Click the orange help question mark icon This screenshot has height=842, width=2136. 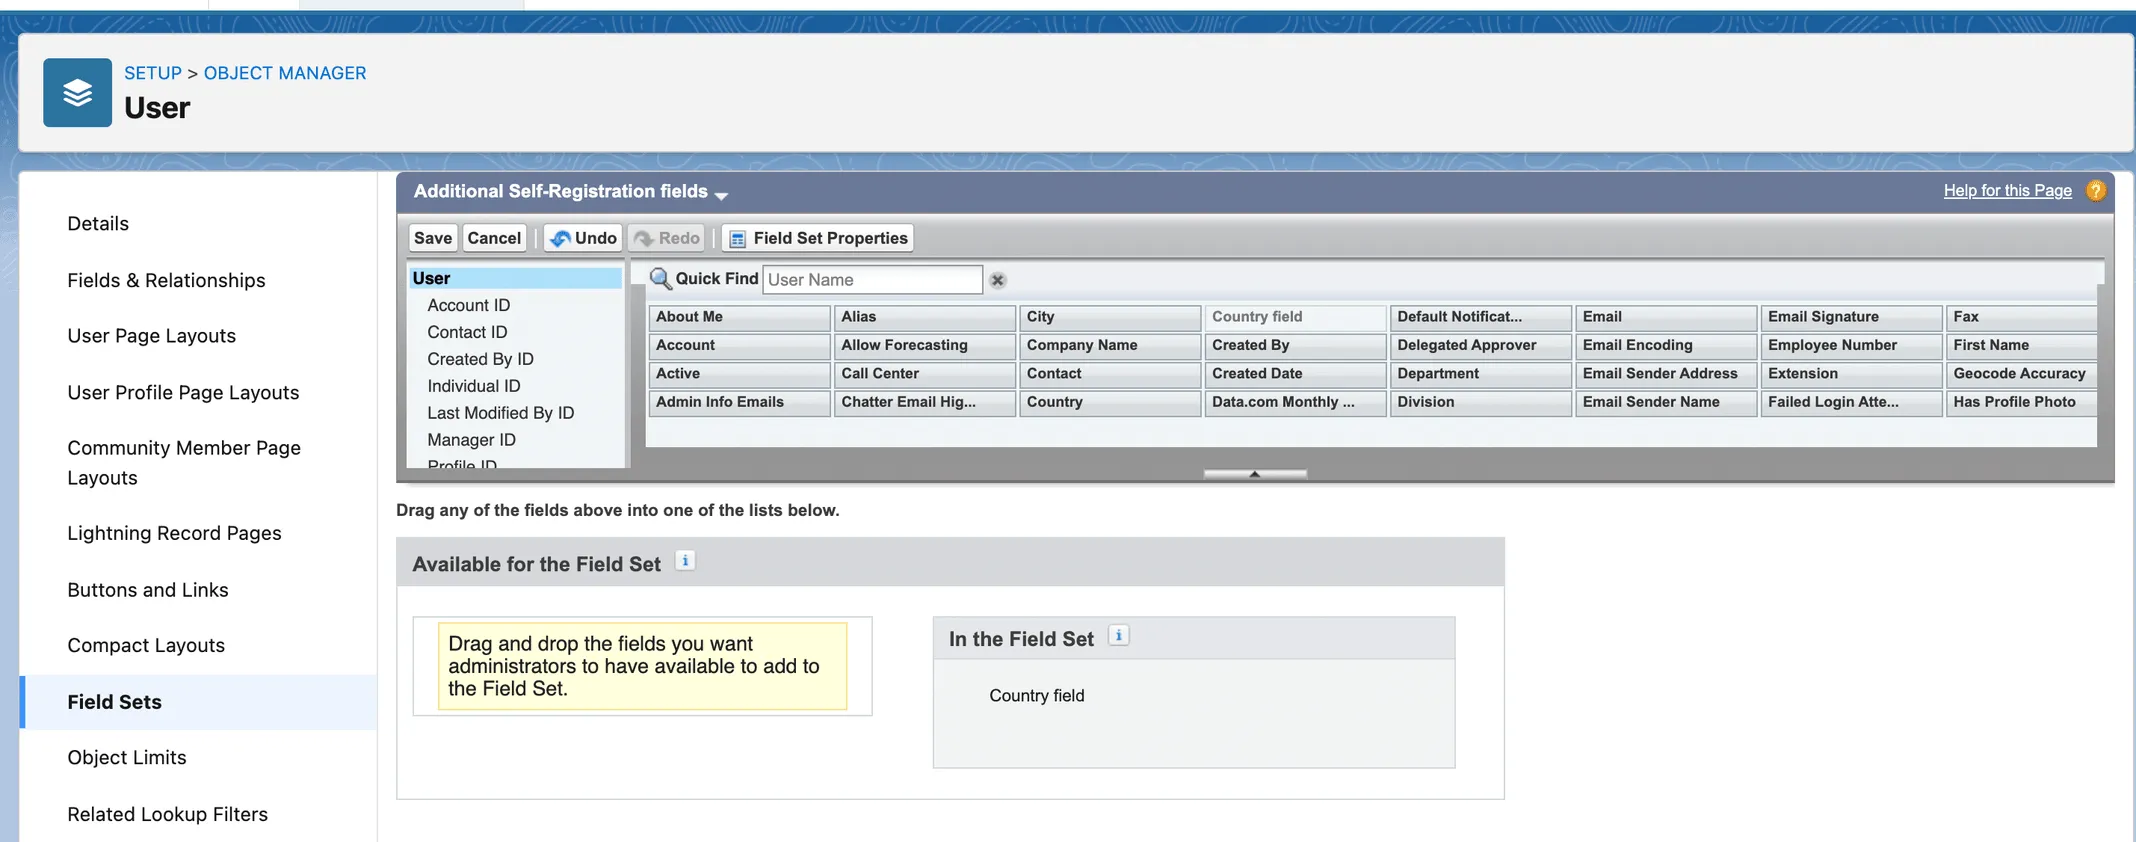point(2095,191)
